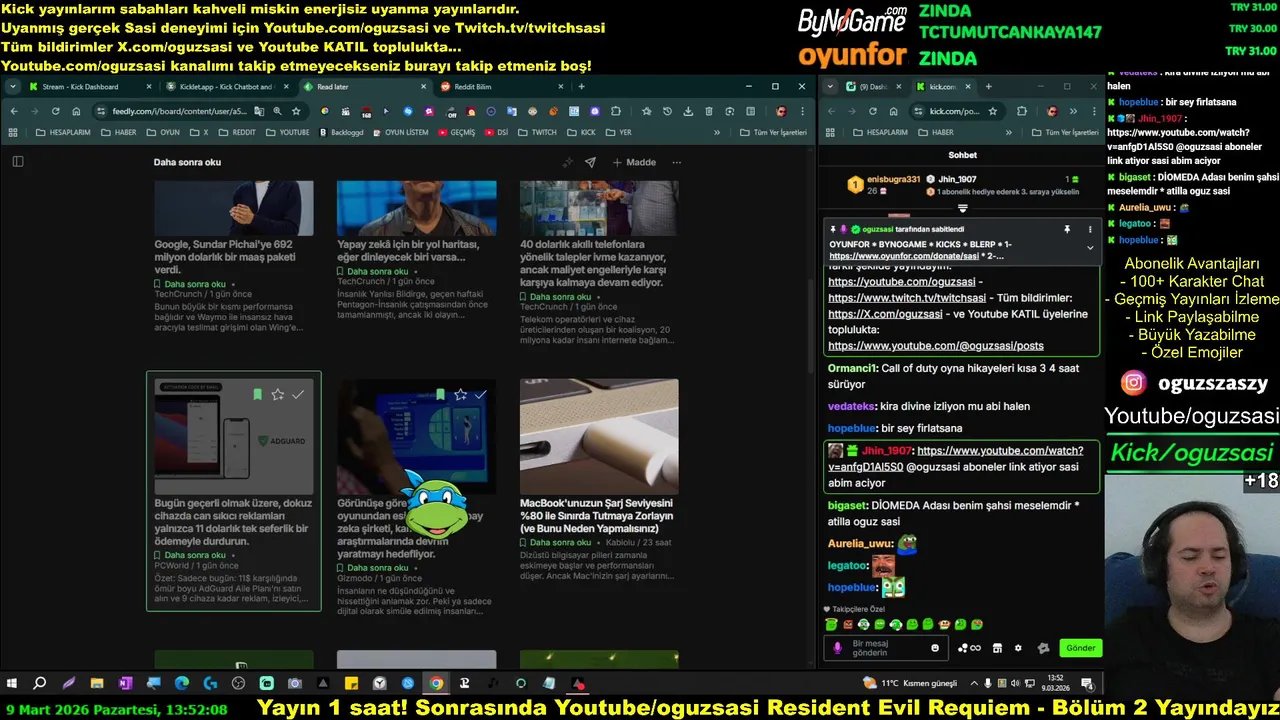Reload the kick.com page in the right browser
The height and width of the screenshot is (720, 1280).
872,111
